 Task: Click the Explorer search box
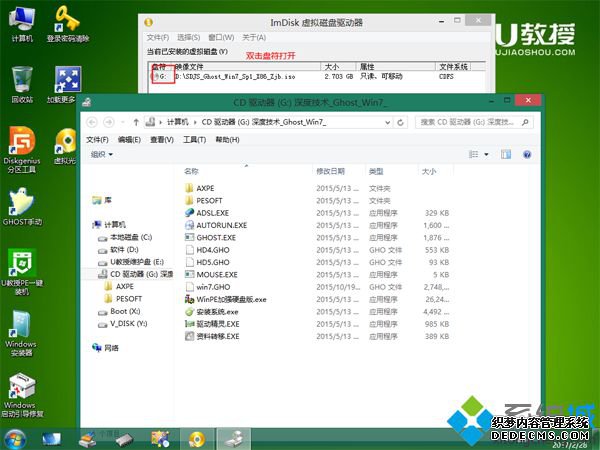[x=474, y=122]
